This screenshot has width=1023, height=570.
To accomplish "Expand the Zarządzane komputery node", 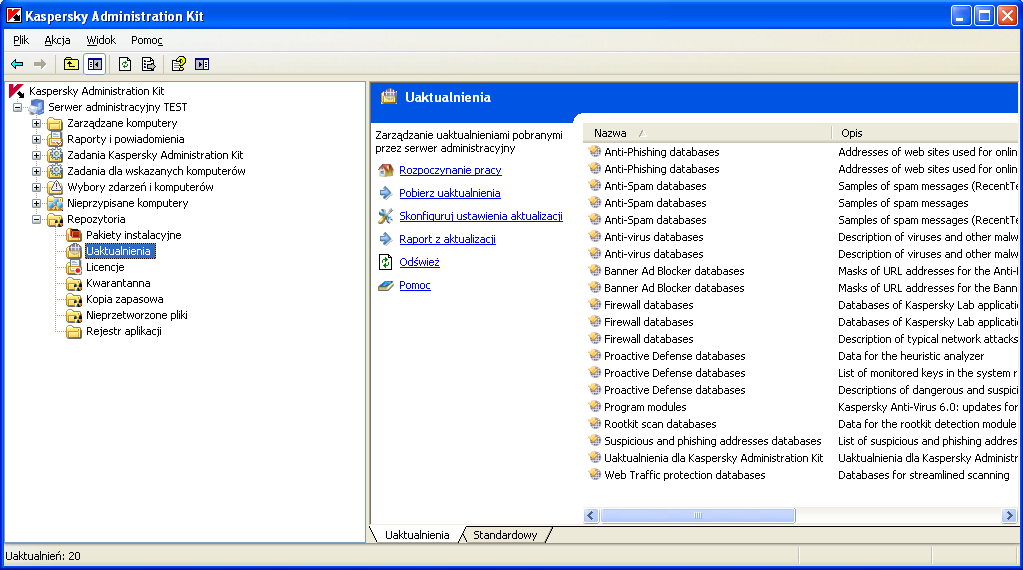I will (37, 123).
